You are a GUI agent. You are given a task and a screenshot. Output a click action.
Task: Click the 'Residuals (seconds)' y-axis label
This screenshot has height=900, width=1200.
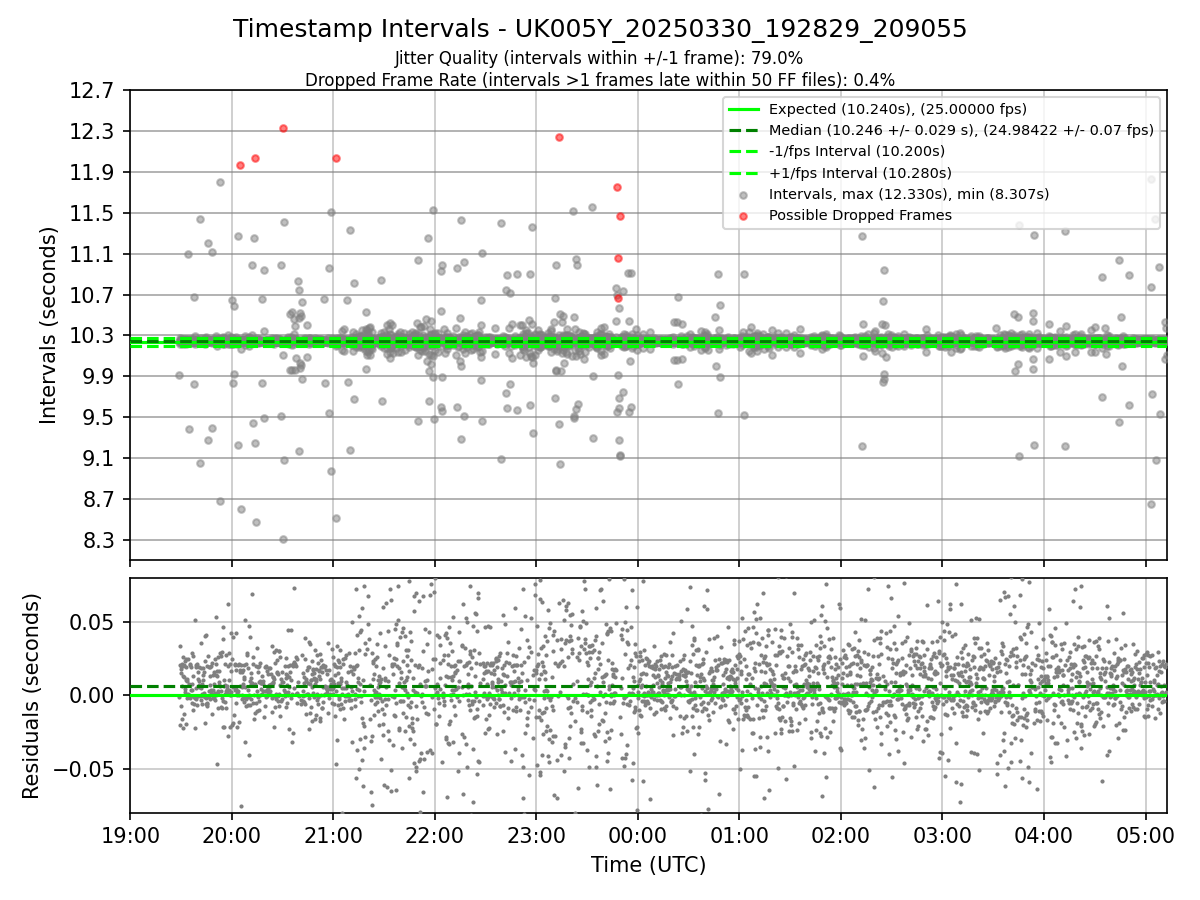(32, 696)
